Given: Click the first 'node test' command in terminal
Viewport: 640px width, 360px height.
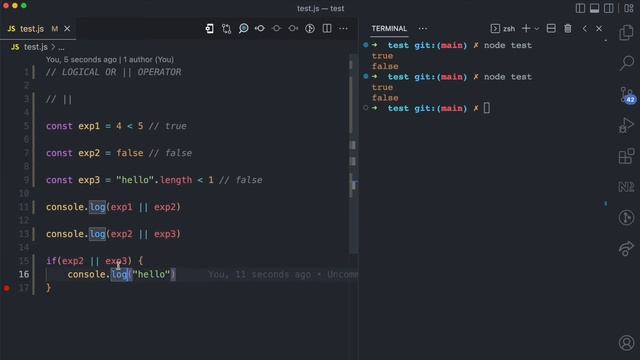Looking at the screenshot, I should click(x=508, y=45).
